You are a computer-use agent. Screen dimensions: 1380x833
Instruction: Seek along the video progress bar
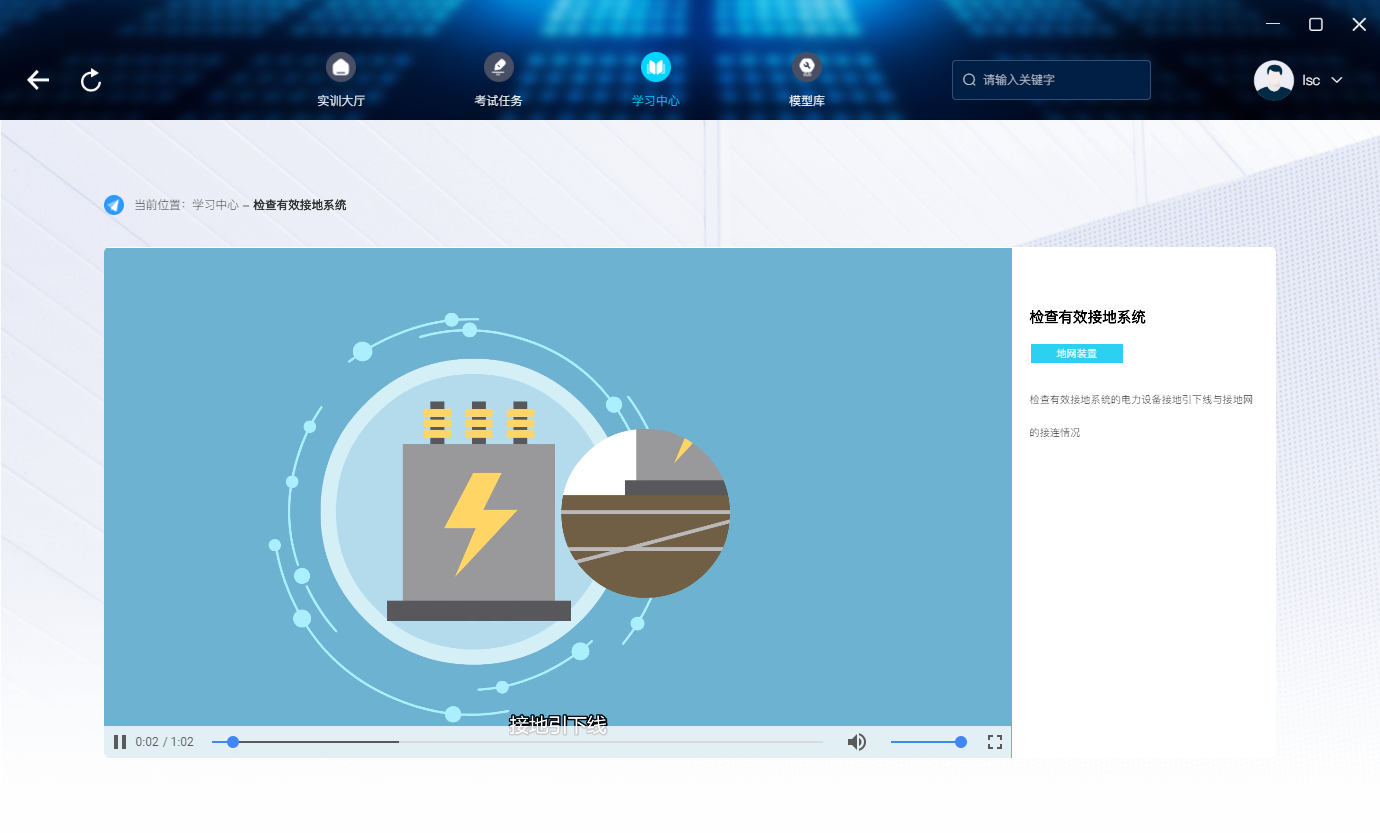point(517,742)
